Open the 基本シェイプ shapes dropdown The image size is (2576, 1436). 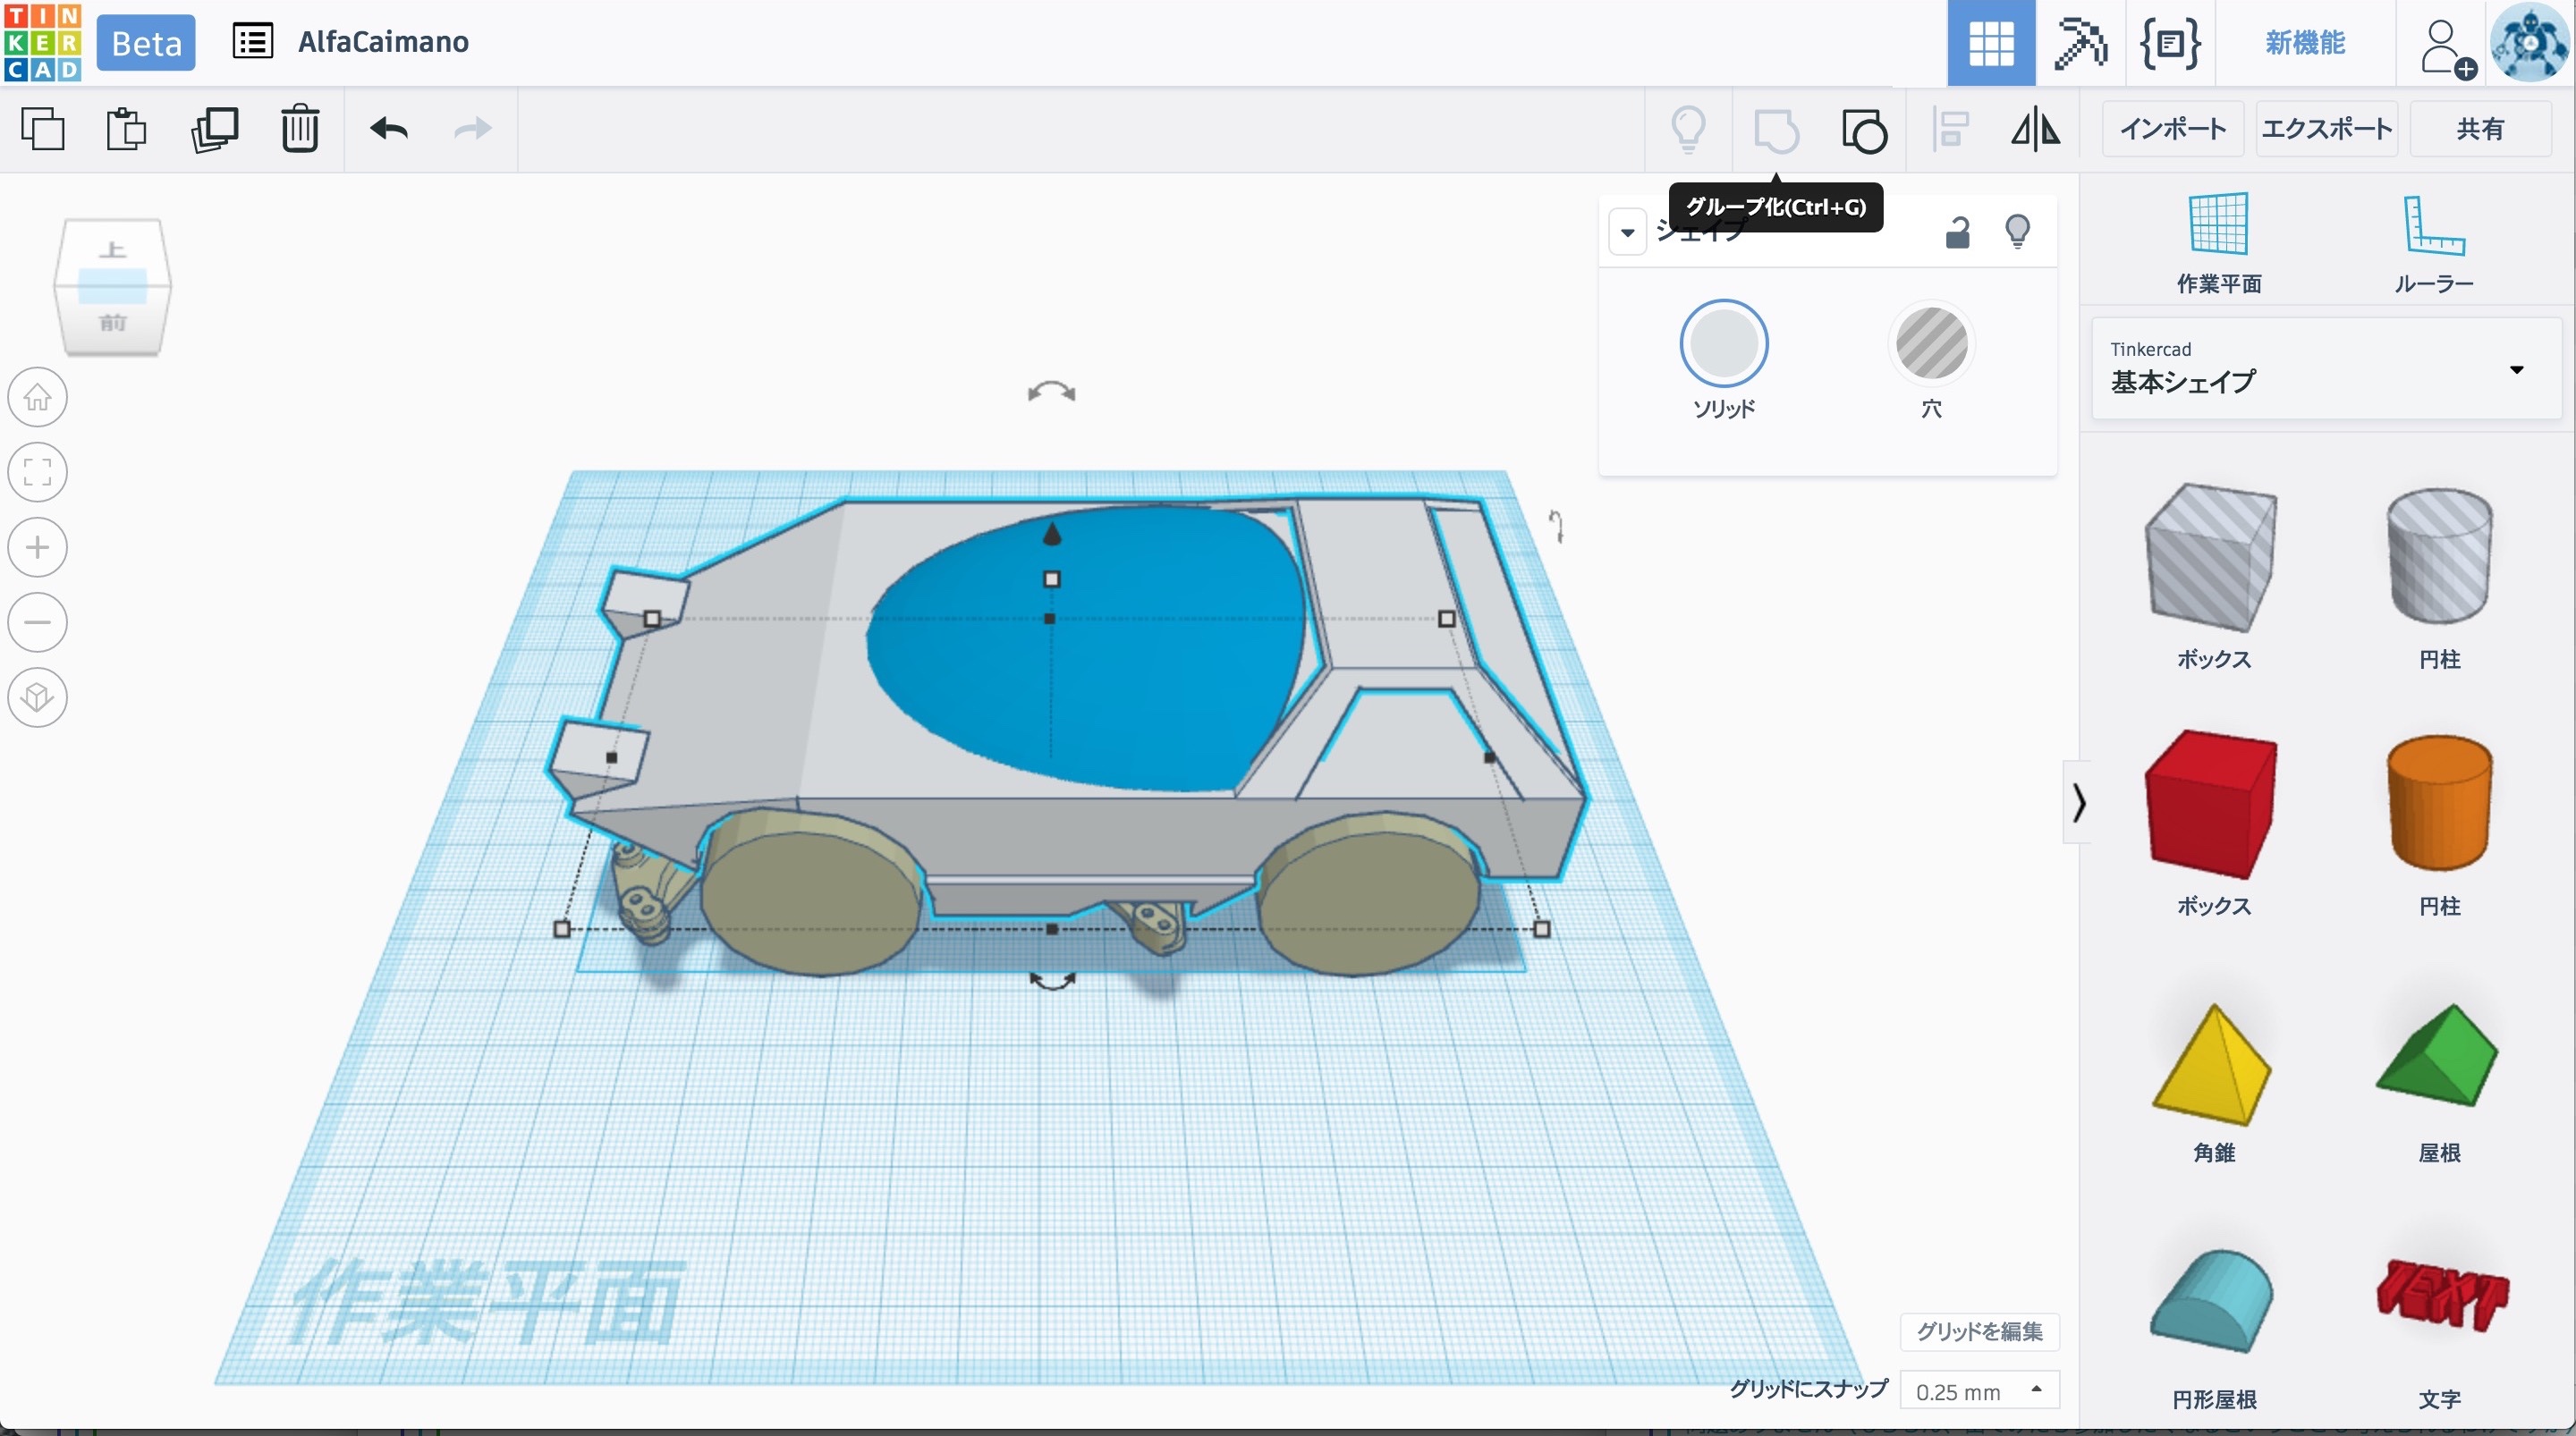(2326, 369)
